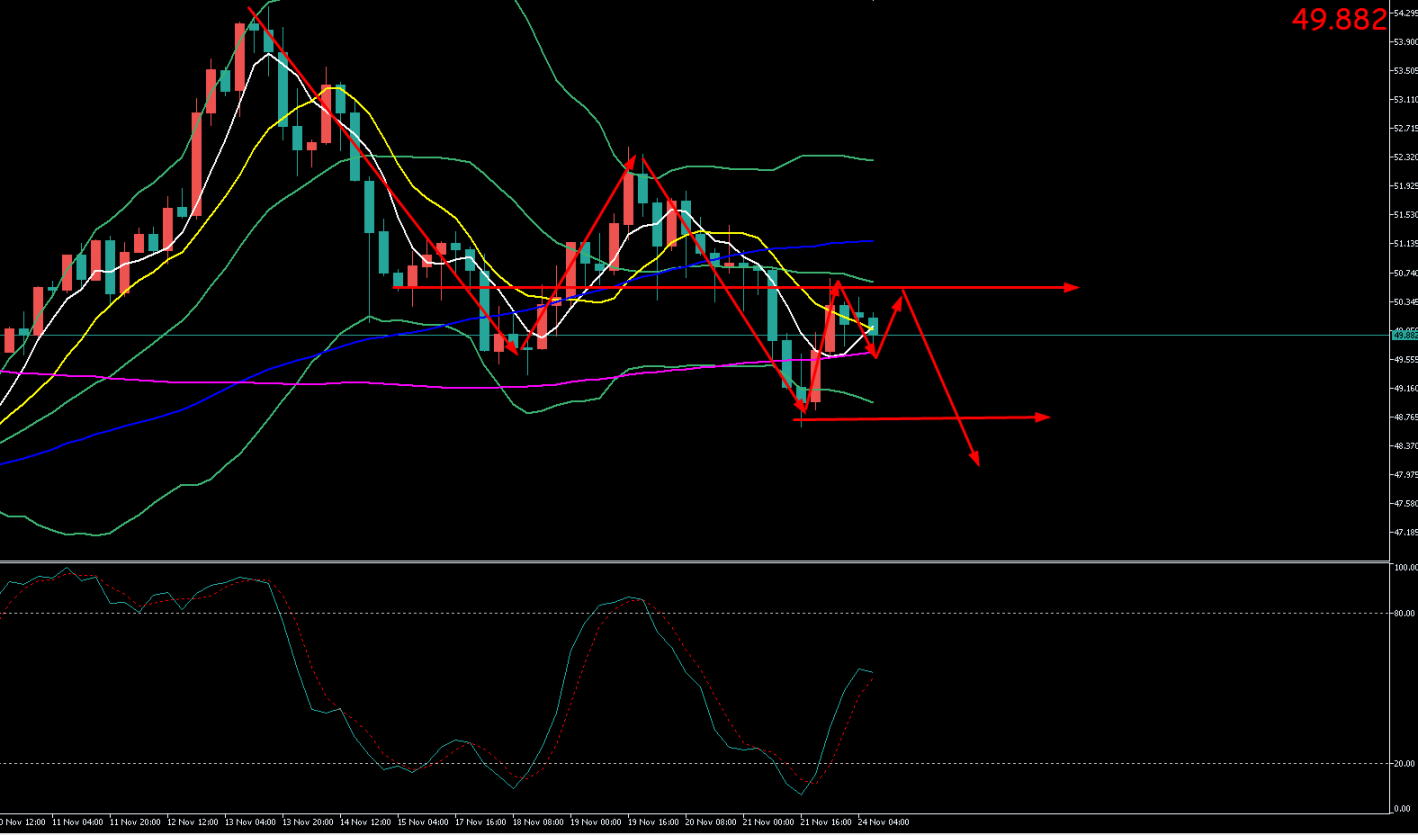Click the 48.370 price axis label
This screenshot has height=835, width=1418.
pyautogui.click(x=1404, y=446)
